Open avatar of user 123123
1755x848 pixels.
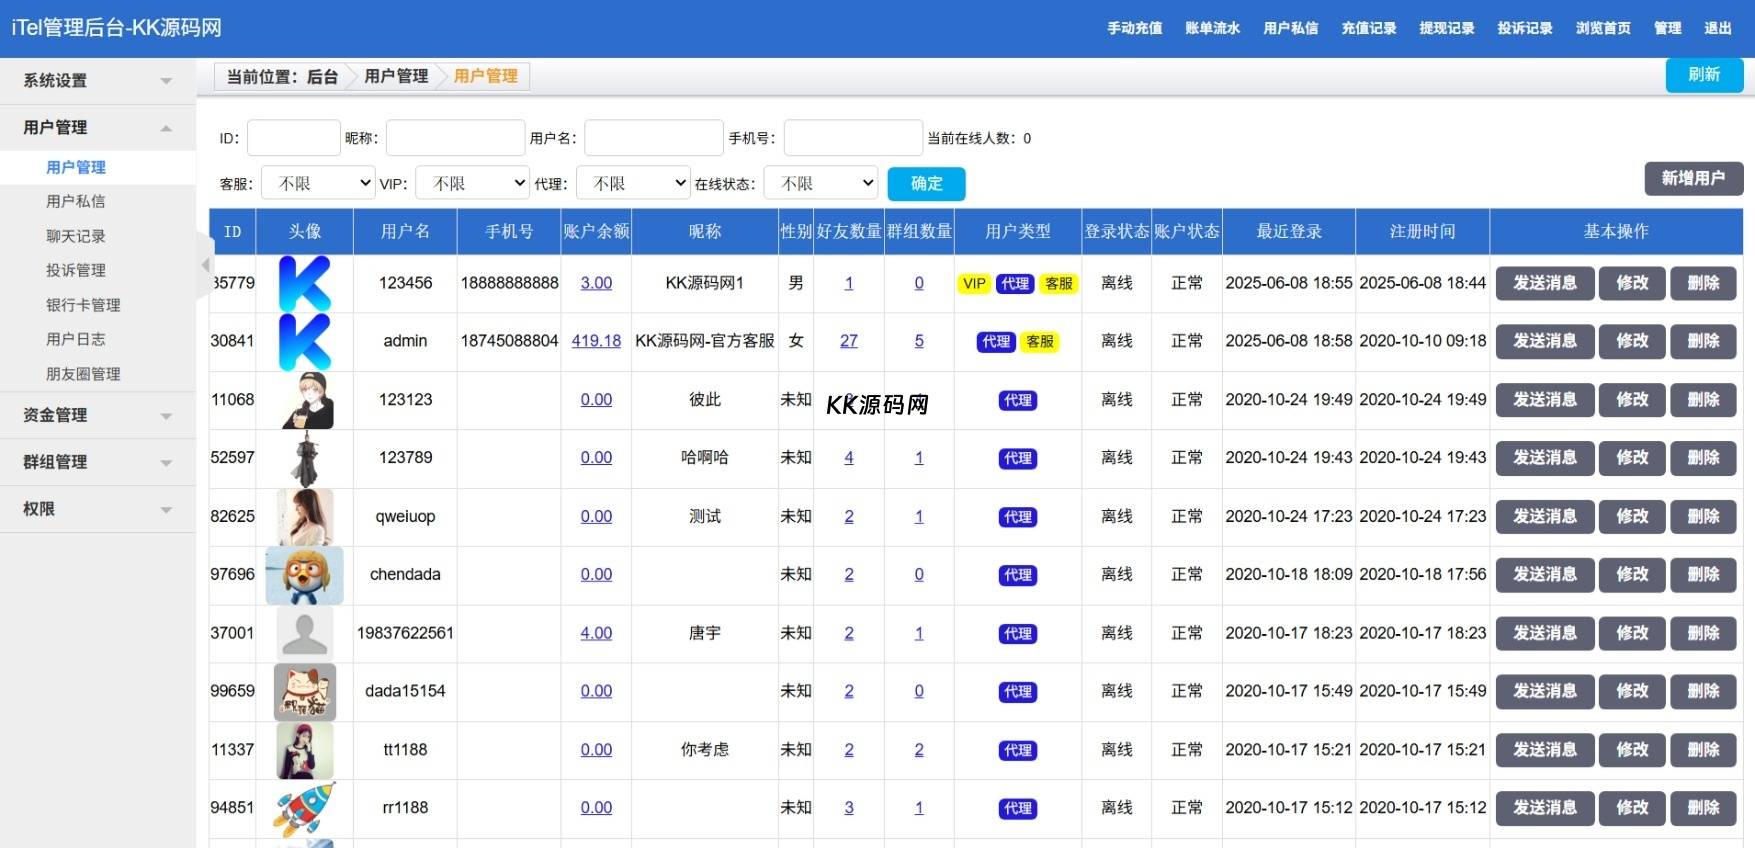307,400
